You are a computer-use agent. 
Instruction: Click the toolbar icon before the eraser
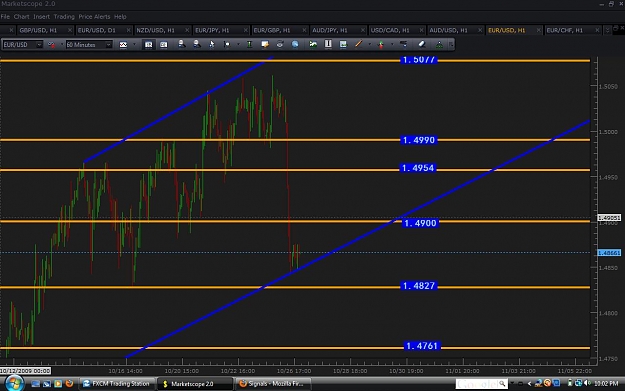[x=403, y=45]
